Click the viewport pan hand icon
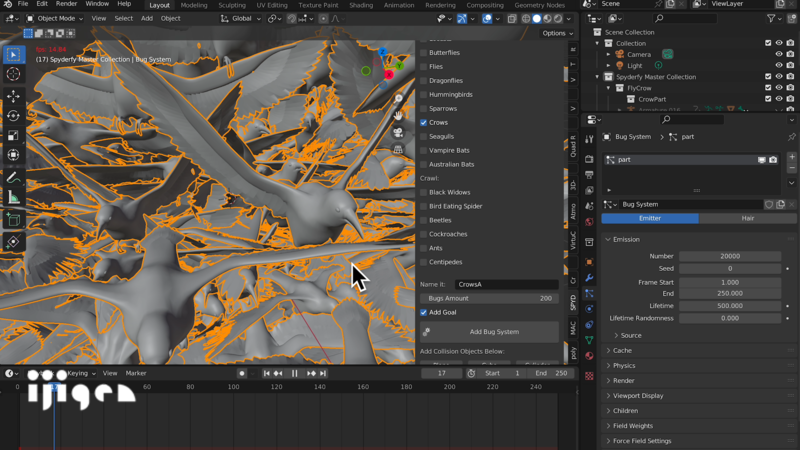Viewport: 800px width, 450px height. pyautogui.click(x=398, y=116)
